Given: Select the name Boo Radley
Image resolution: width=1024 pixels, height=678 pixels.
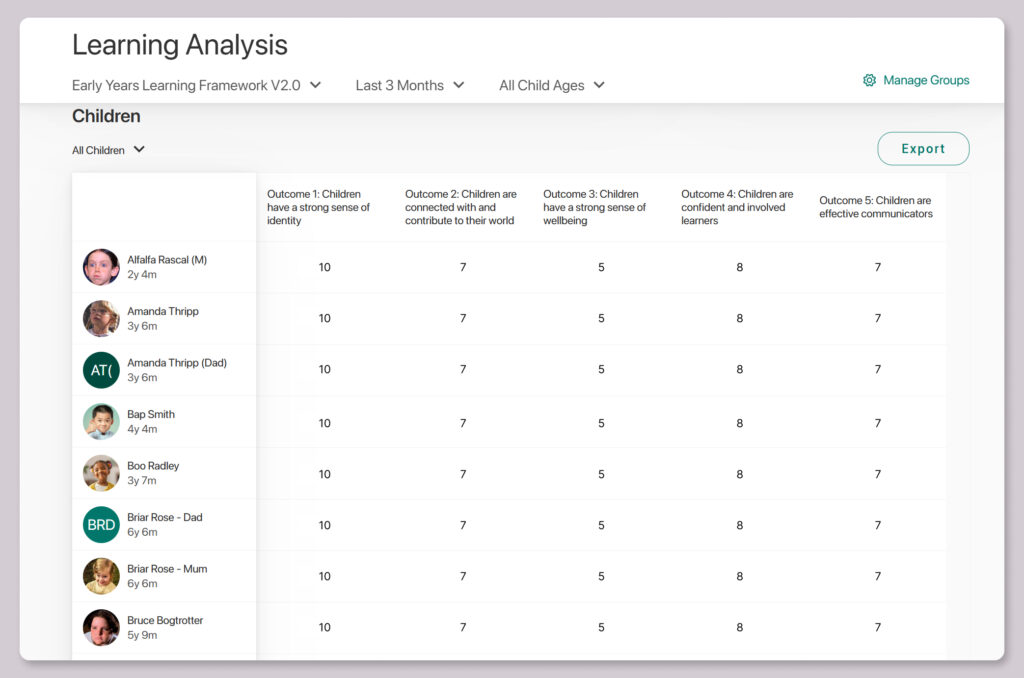Looking at the screenshot, I should [x=153, y=466].
